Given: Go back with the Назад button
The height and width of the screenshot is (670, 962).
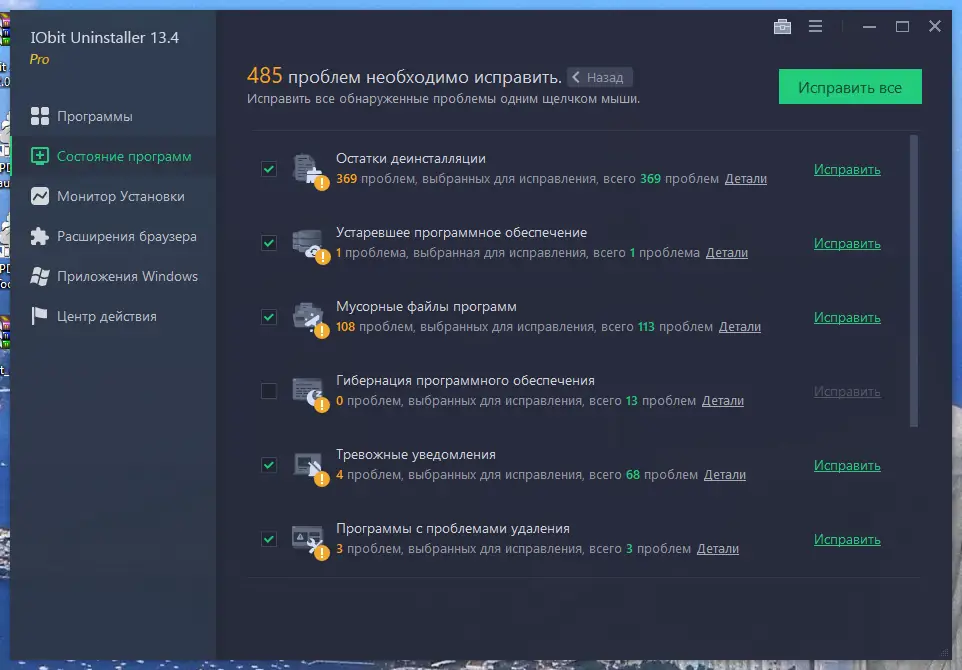Looking at the screenshot, I should pos(599,77).
